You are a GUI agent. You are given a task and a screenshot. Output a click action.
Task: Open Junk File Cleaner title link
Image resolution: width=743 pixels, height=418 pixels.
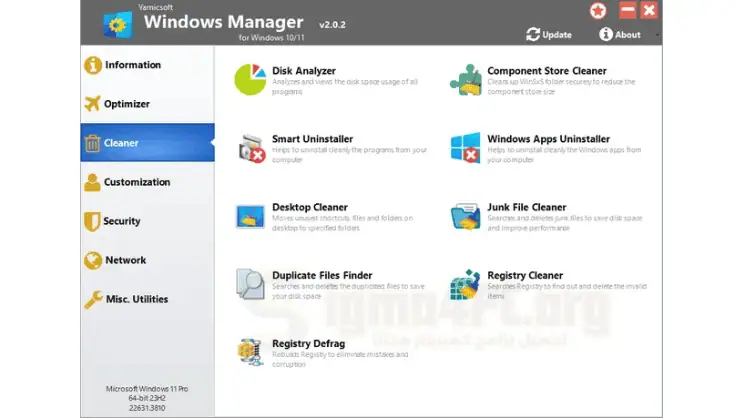tap(526, 207)
